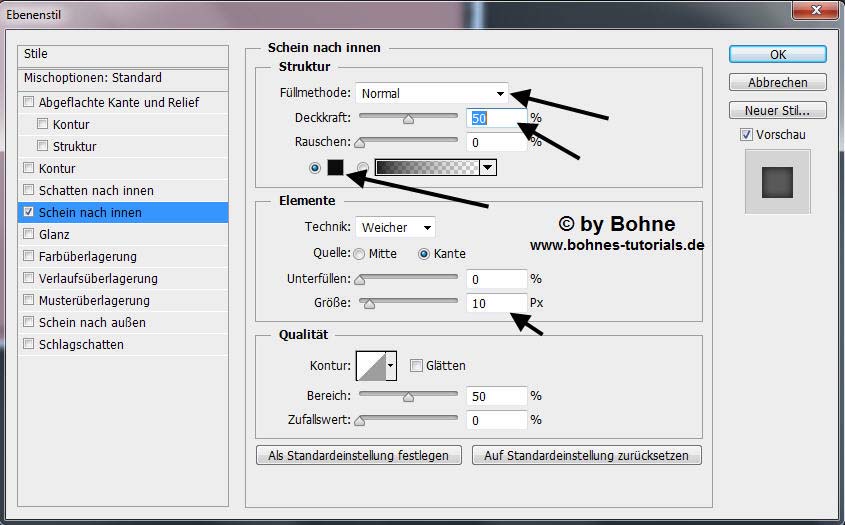The width and height of the screenshot is (845, 525).
Task: Toggle the Vorschau preview checkbox
Action: pos(746,135)
